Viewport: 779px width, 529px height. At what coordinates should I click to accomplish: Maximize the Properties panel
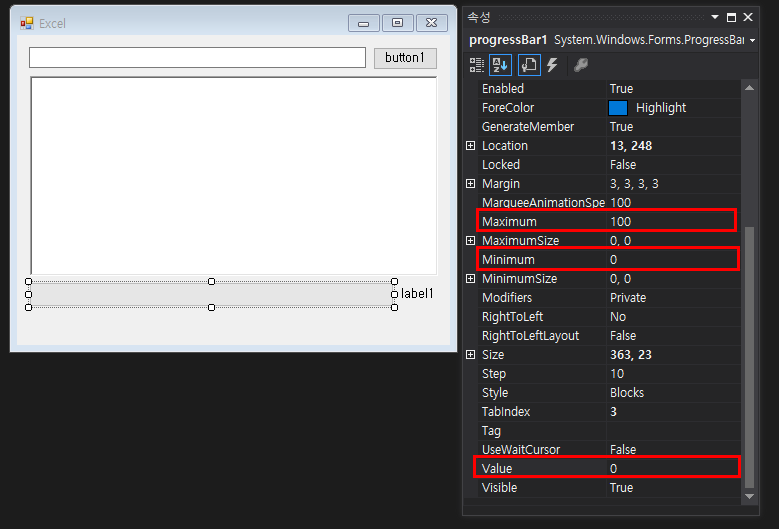pos(731,17)
